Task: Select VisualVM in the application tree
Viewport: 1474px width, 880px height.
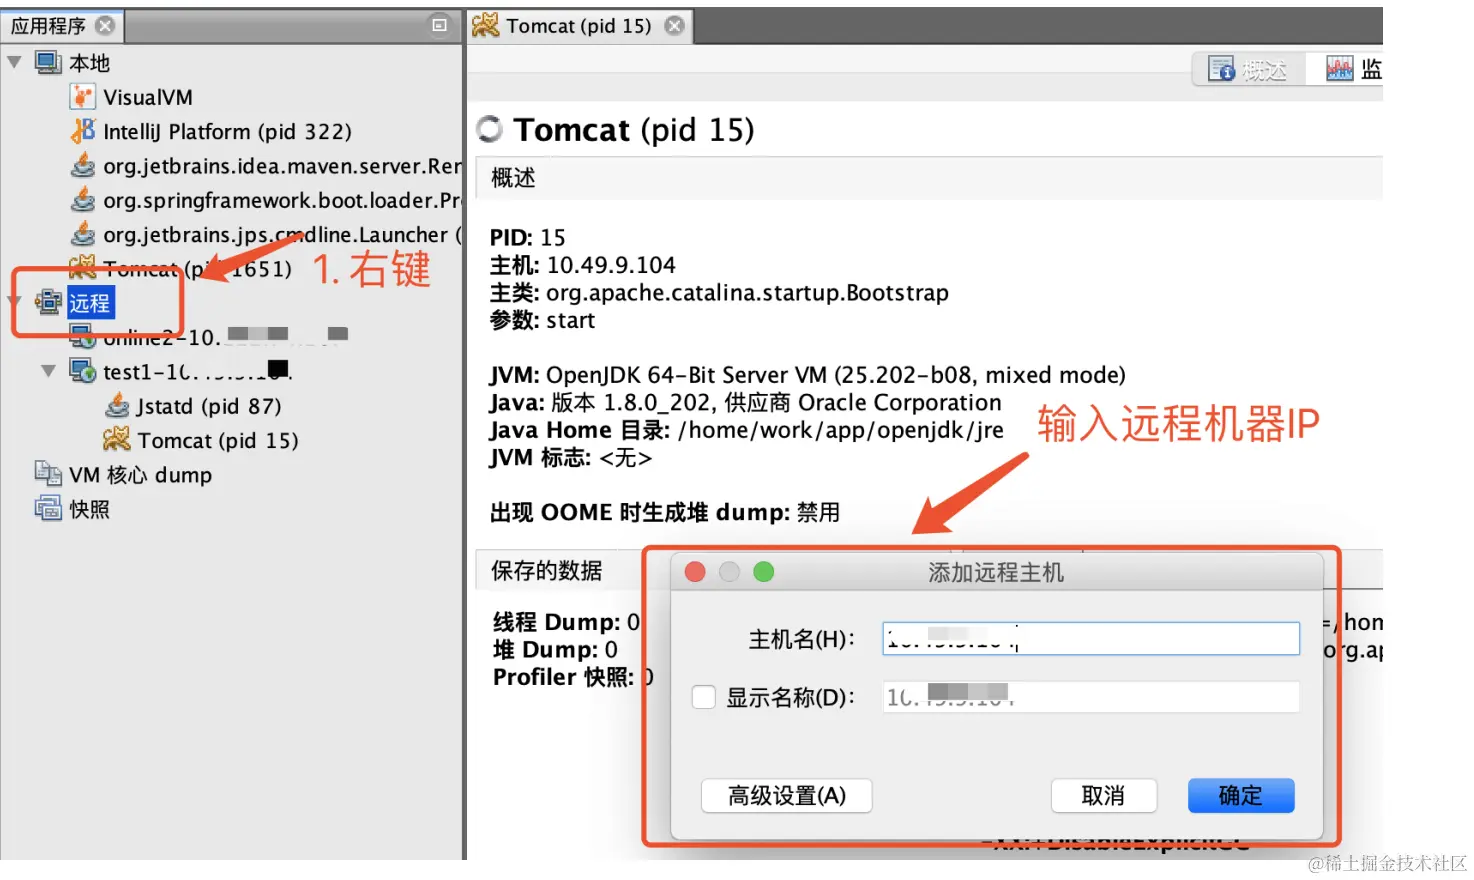Action: point(148,98)
